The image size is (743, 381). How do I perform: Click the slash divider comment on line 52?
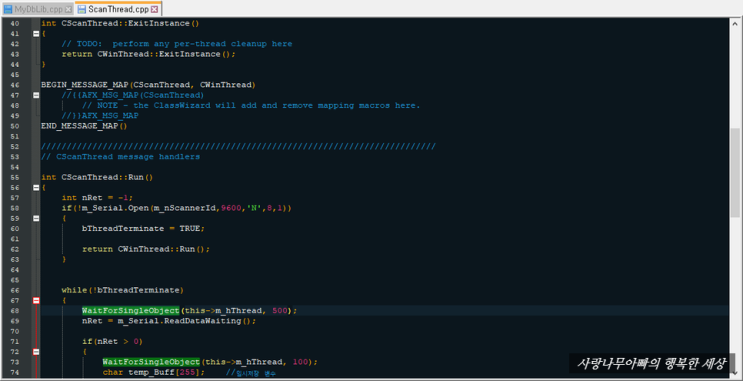point(238,146)
